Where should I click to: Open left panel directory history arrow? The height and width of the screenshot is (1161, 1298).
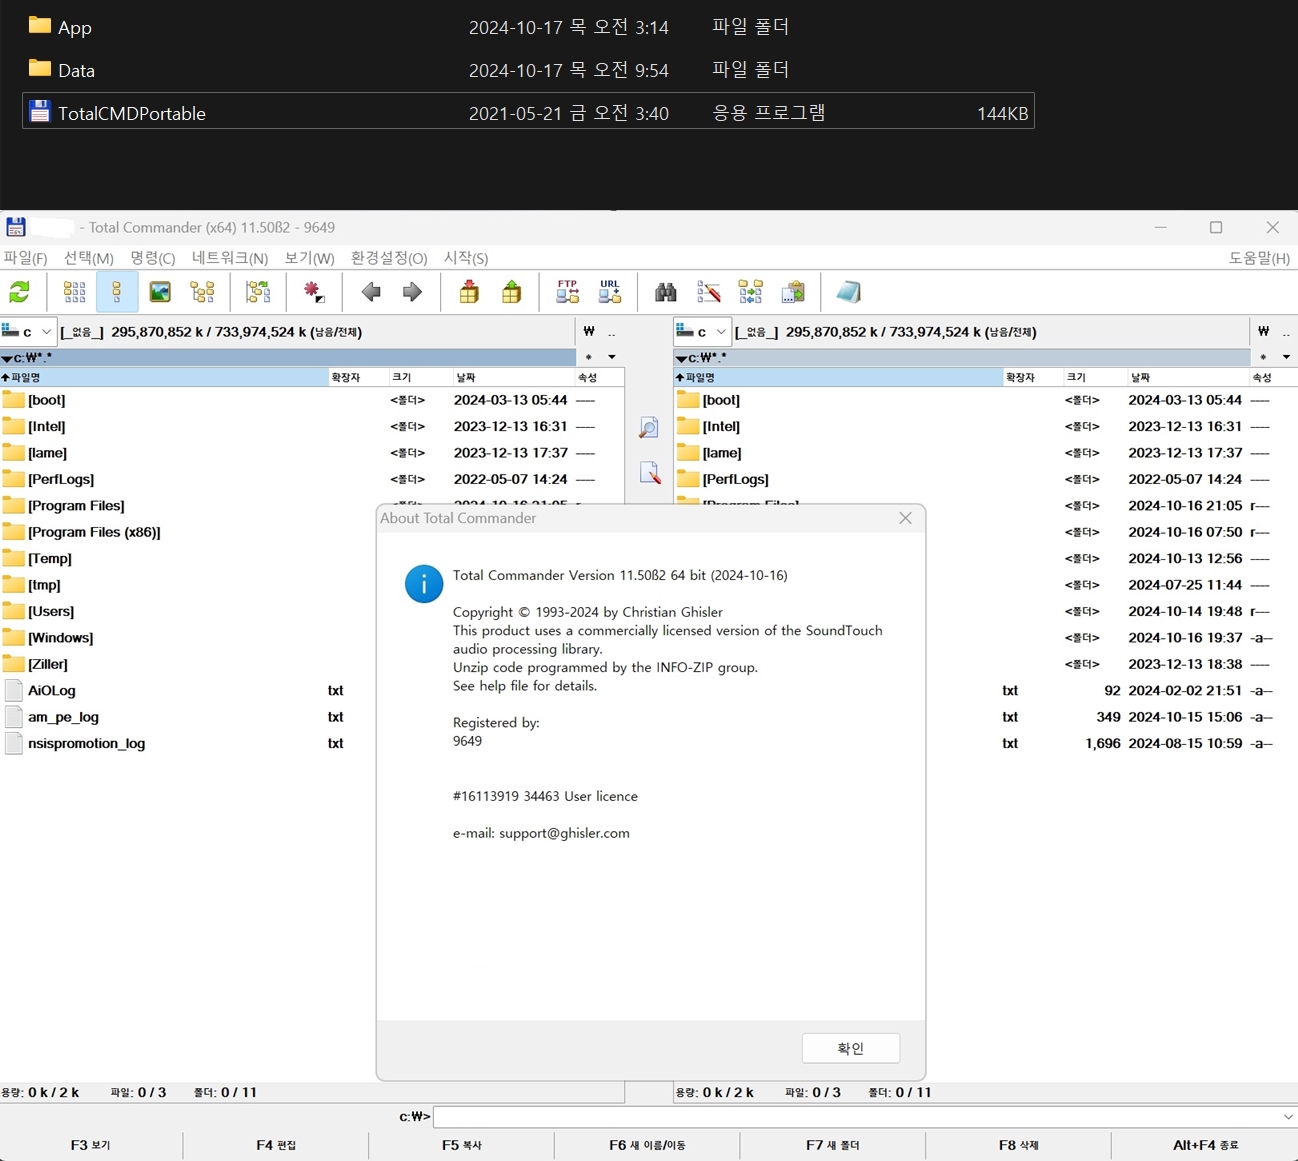[612, 357]
